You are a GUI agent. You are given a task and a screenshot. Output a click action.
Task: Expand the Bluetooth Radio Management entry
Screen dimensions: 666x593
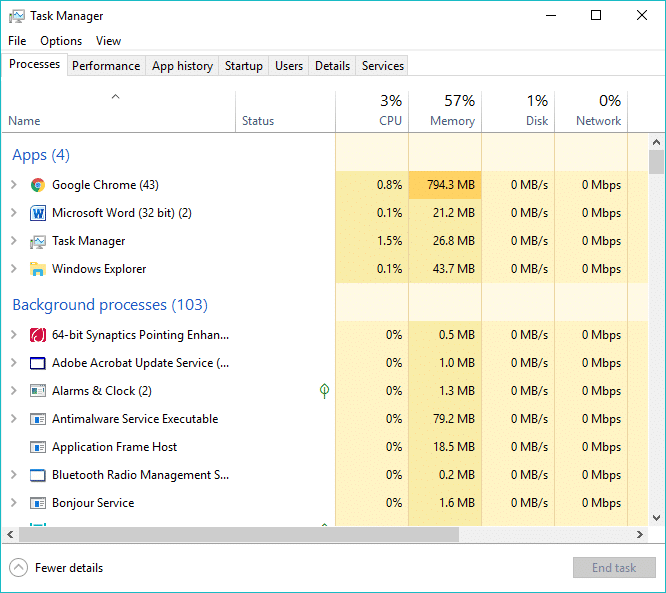[x=14, y=475]
